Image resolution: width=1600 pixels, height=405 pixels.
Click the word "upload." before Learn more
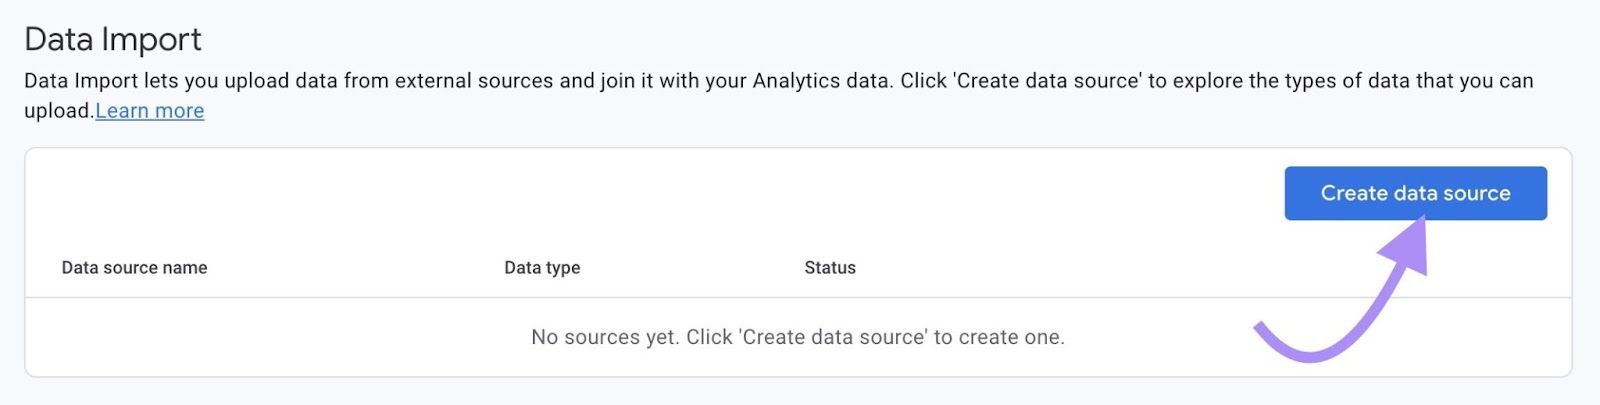click(59, 111)
